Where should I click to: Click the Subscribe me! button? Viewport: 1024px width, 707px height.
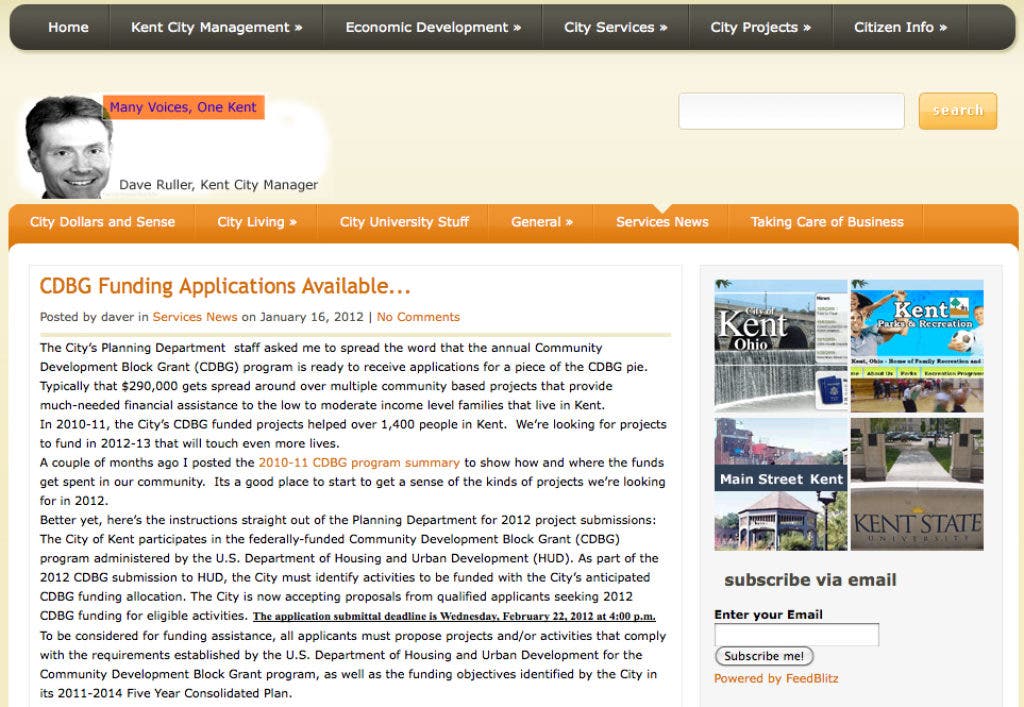(764, 656)
